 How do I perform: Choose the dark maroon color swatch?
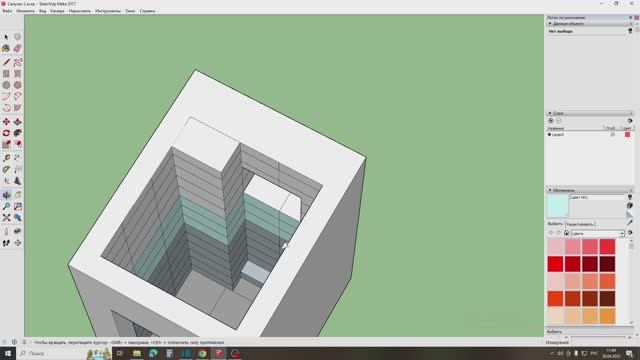[x=607, y=264]
